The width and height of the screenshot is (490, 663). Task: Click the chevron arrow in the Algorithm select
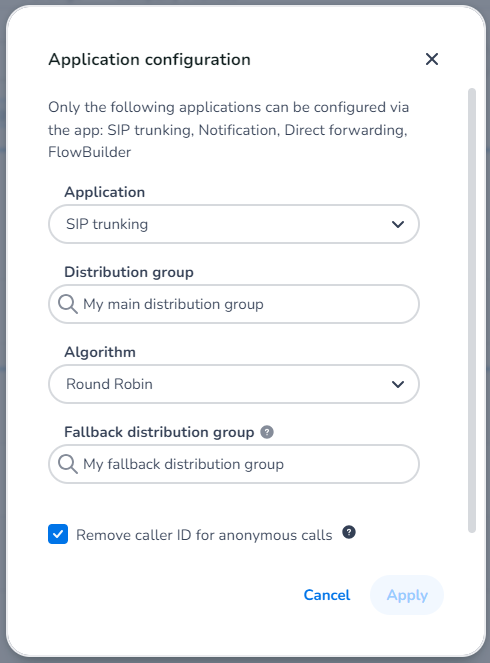(x=398, y=384)
